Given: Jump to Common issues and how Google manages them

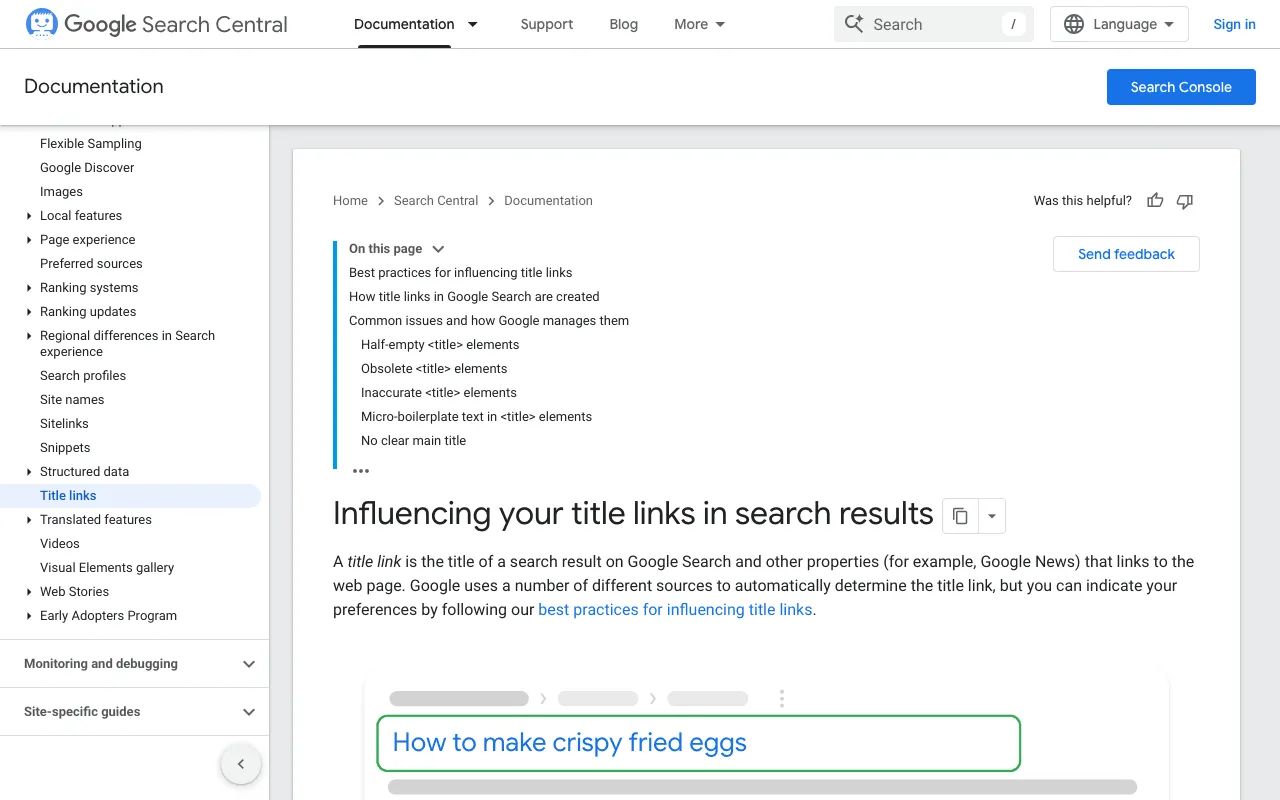Looking at the screenshot, I should [x=489, y=321].
